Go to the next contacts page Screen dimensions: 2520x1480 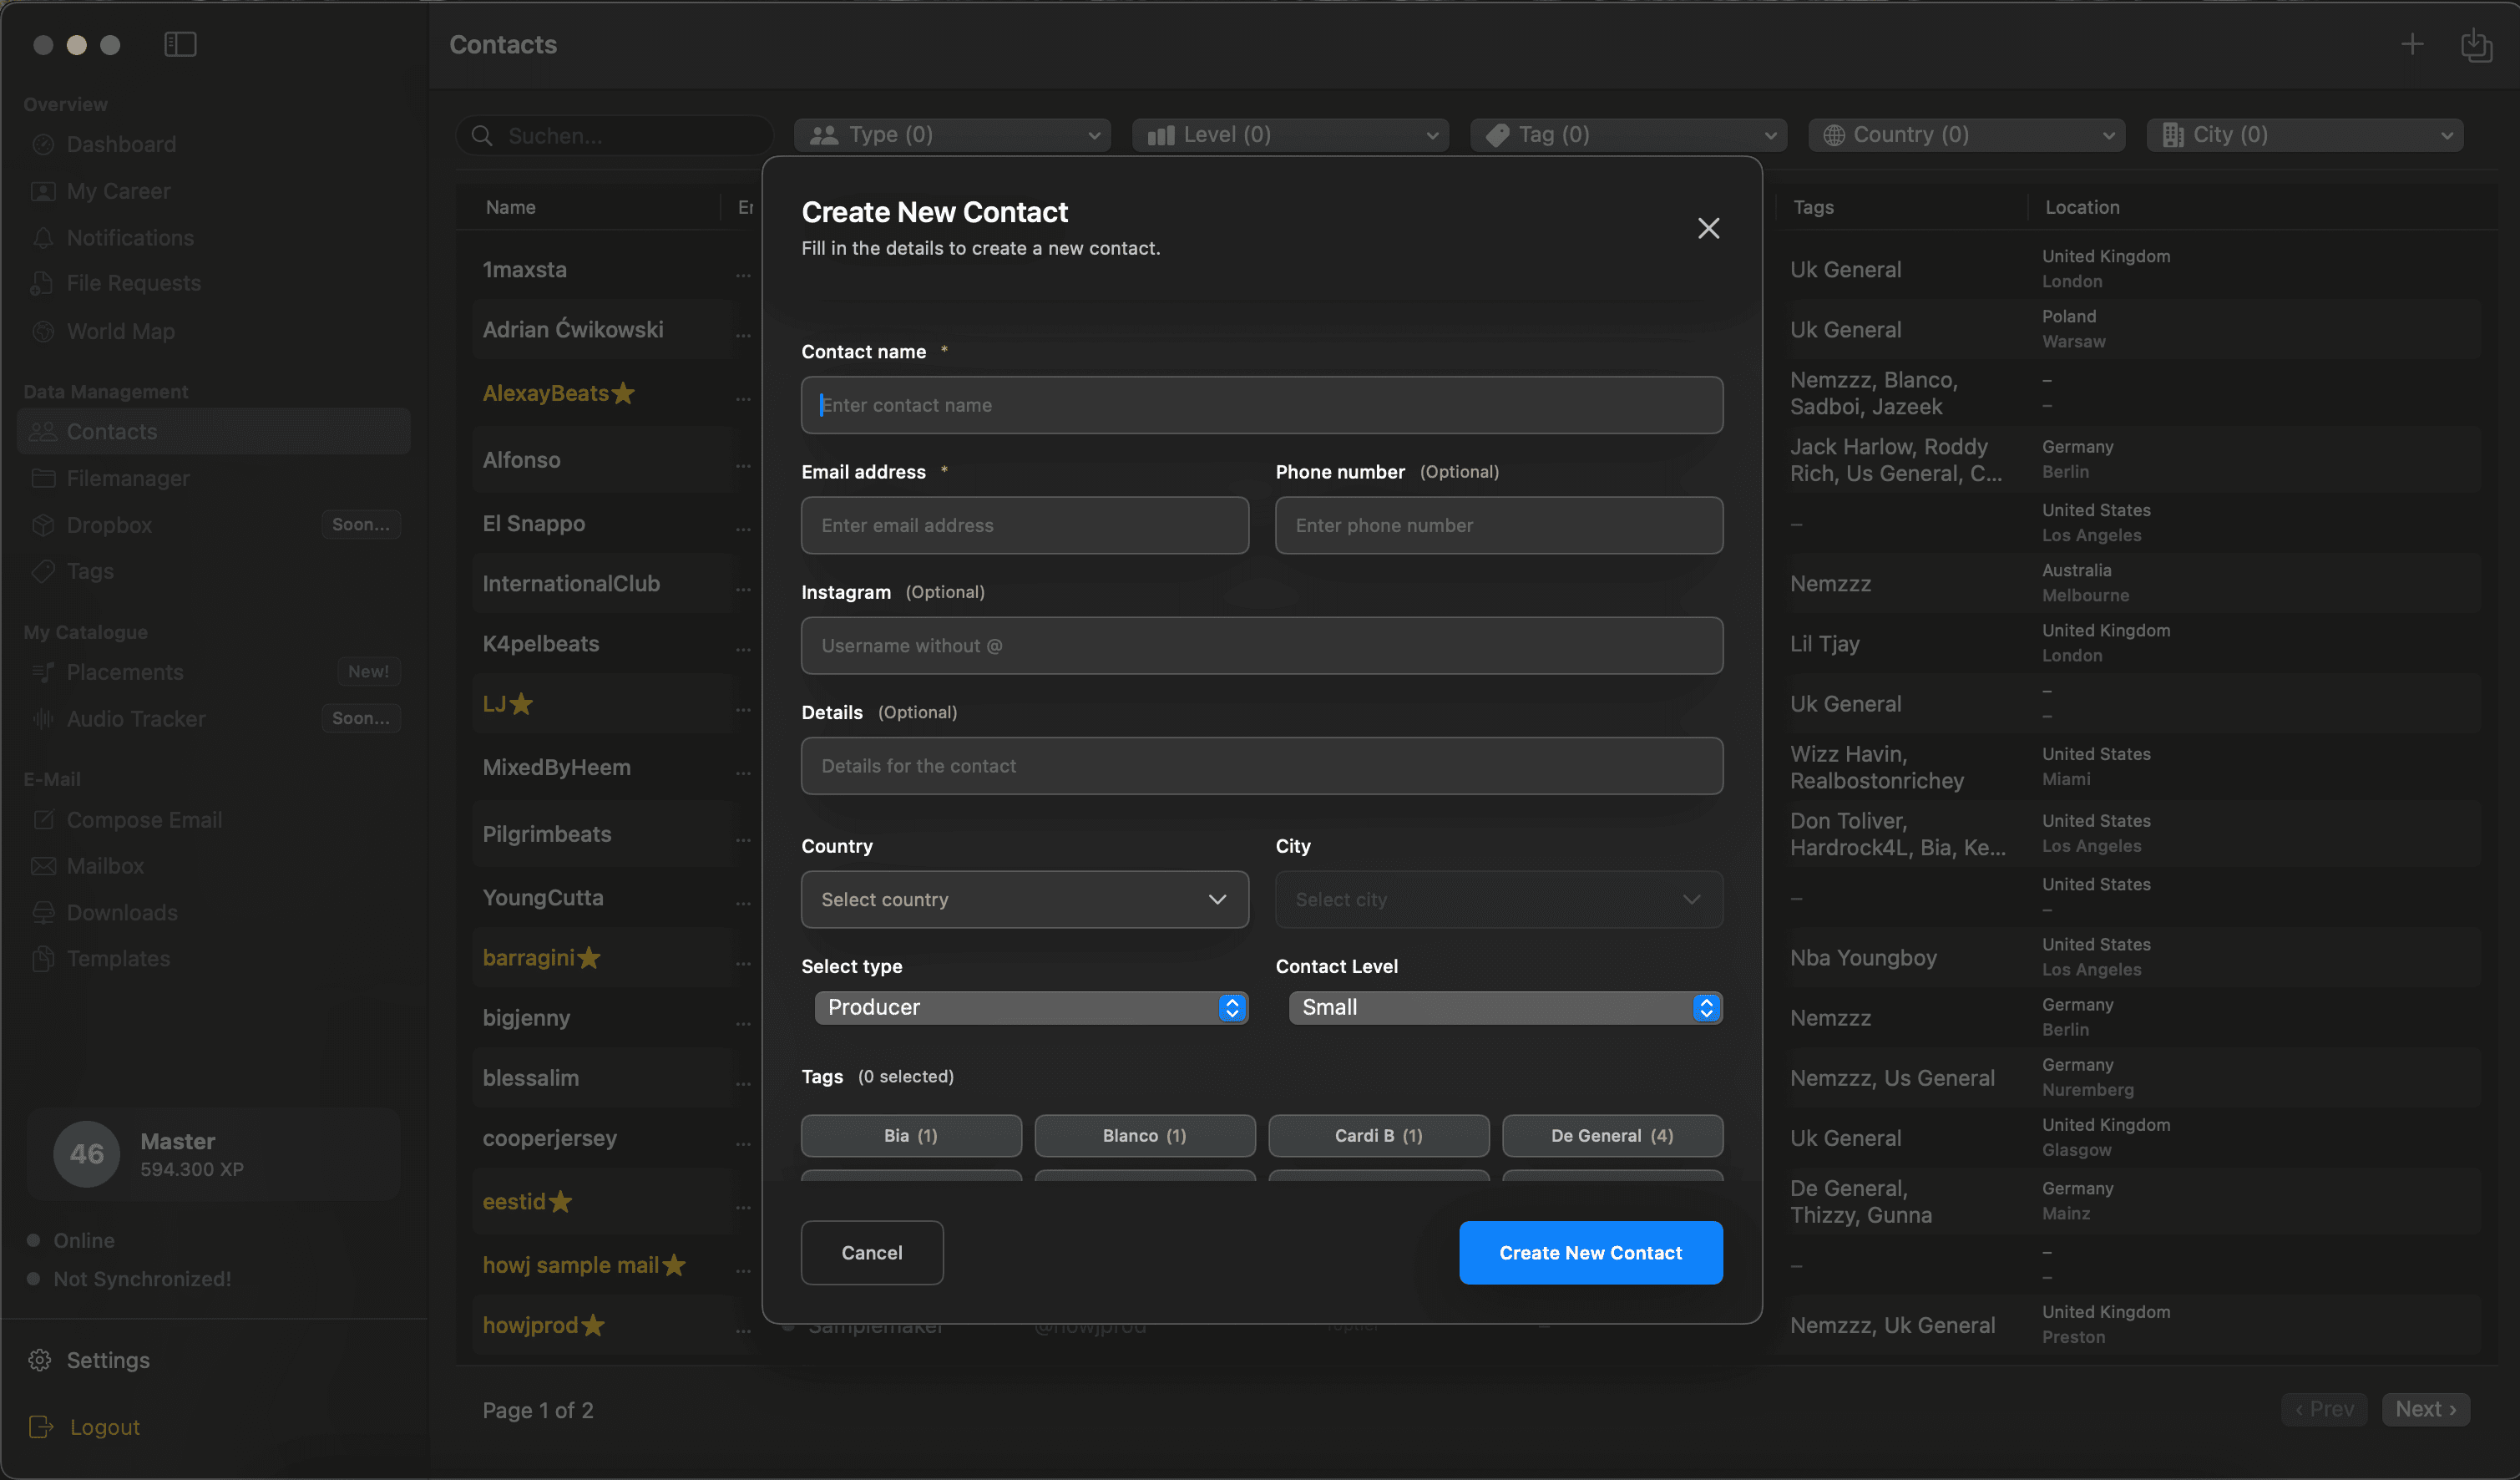click(x=2424, y=1409)
